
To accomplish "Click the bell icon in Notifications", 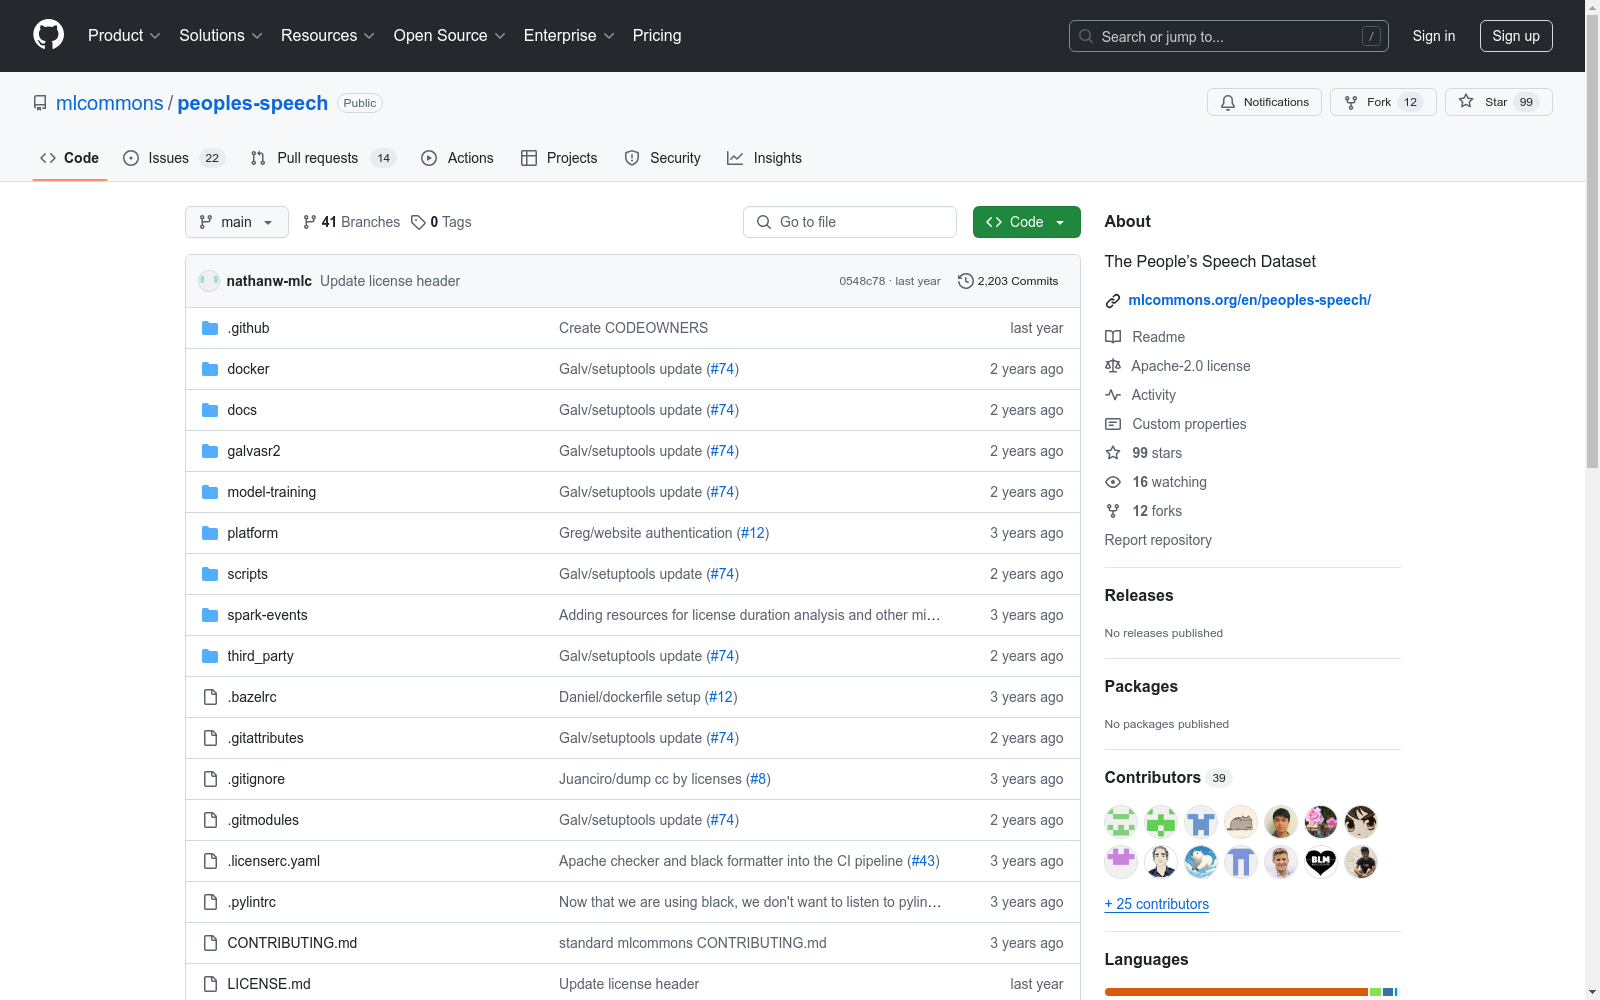I will pyautogui.click(x=1228, y=102).
